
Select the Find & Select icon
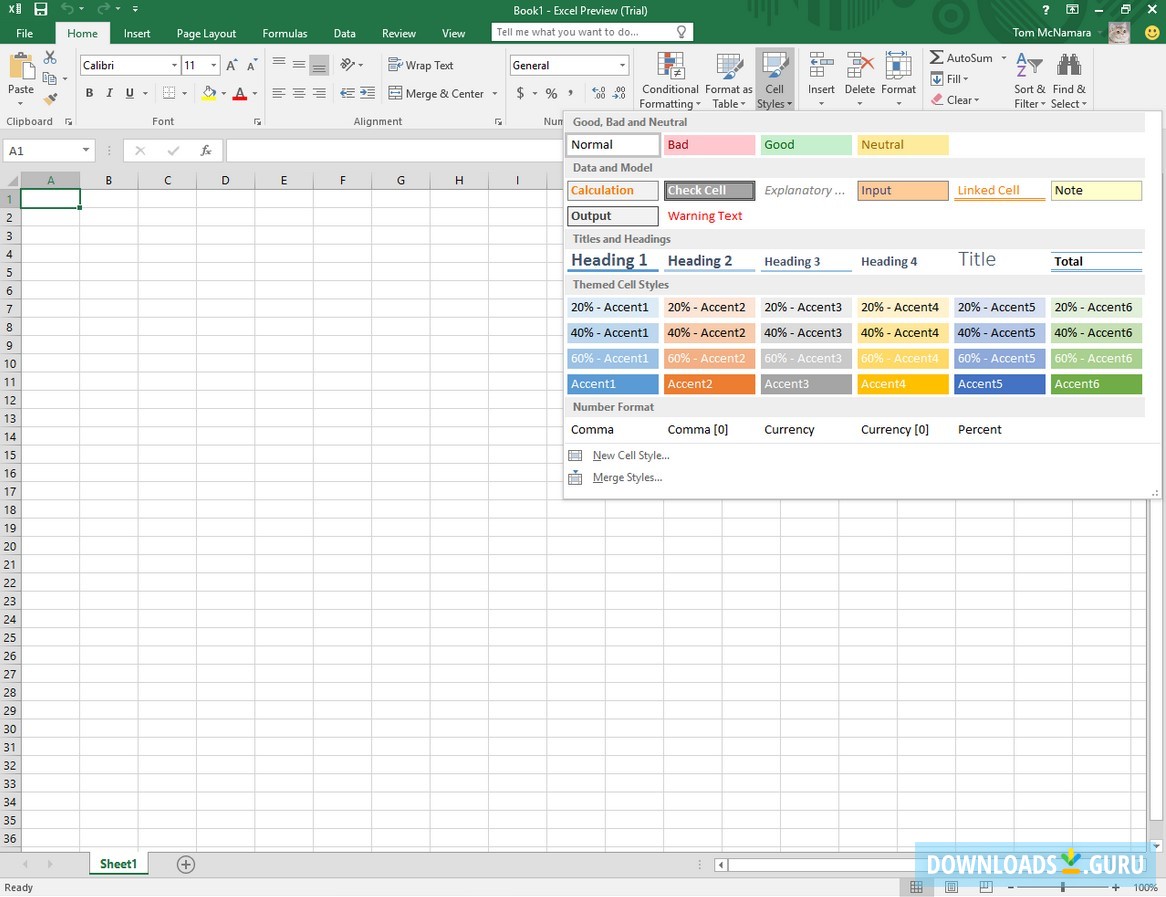click(x=1069, y=78)
